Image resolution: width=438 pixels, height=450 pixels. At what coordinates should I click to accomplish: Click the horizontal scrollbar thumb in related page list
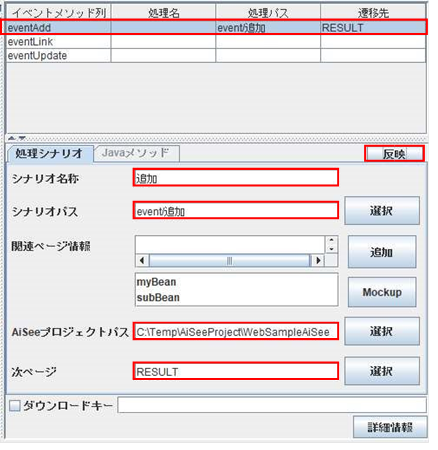coord(230,260)
